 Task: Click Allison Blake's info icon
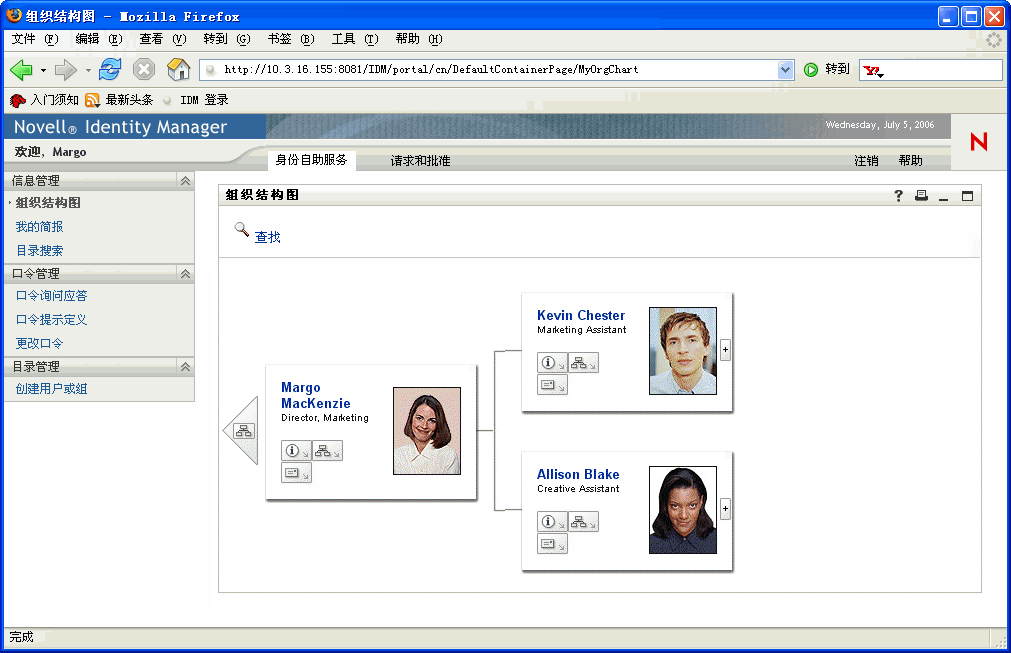tap(552, 521)
